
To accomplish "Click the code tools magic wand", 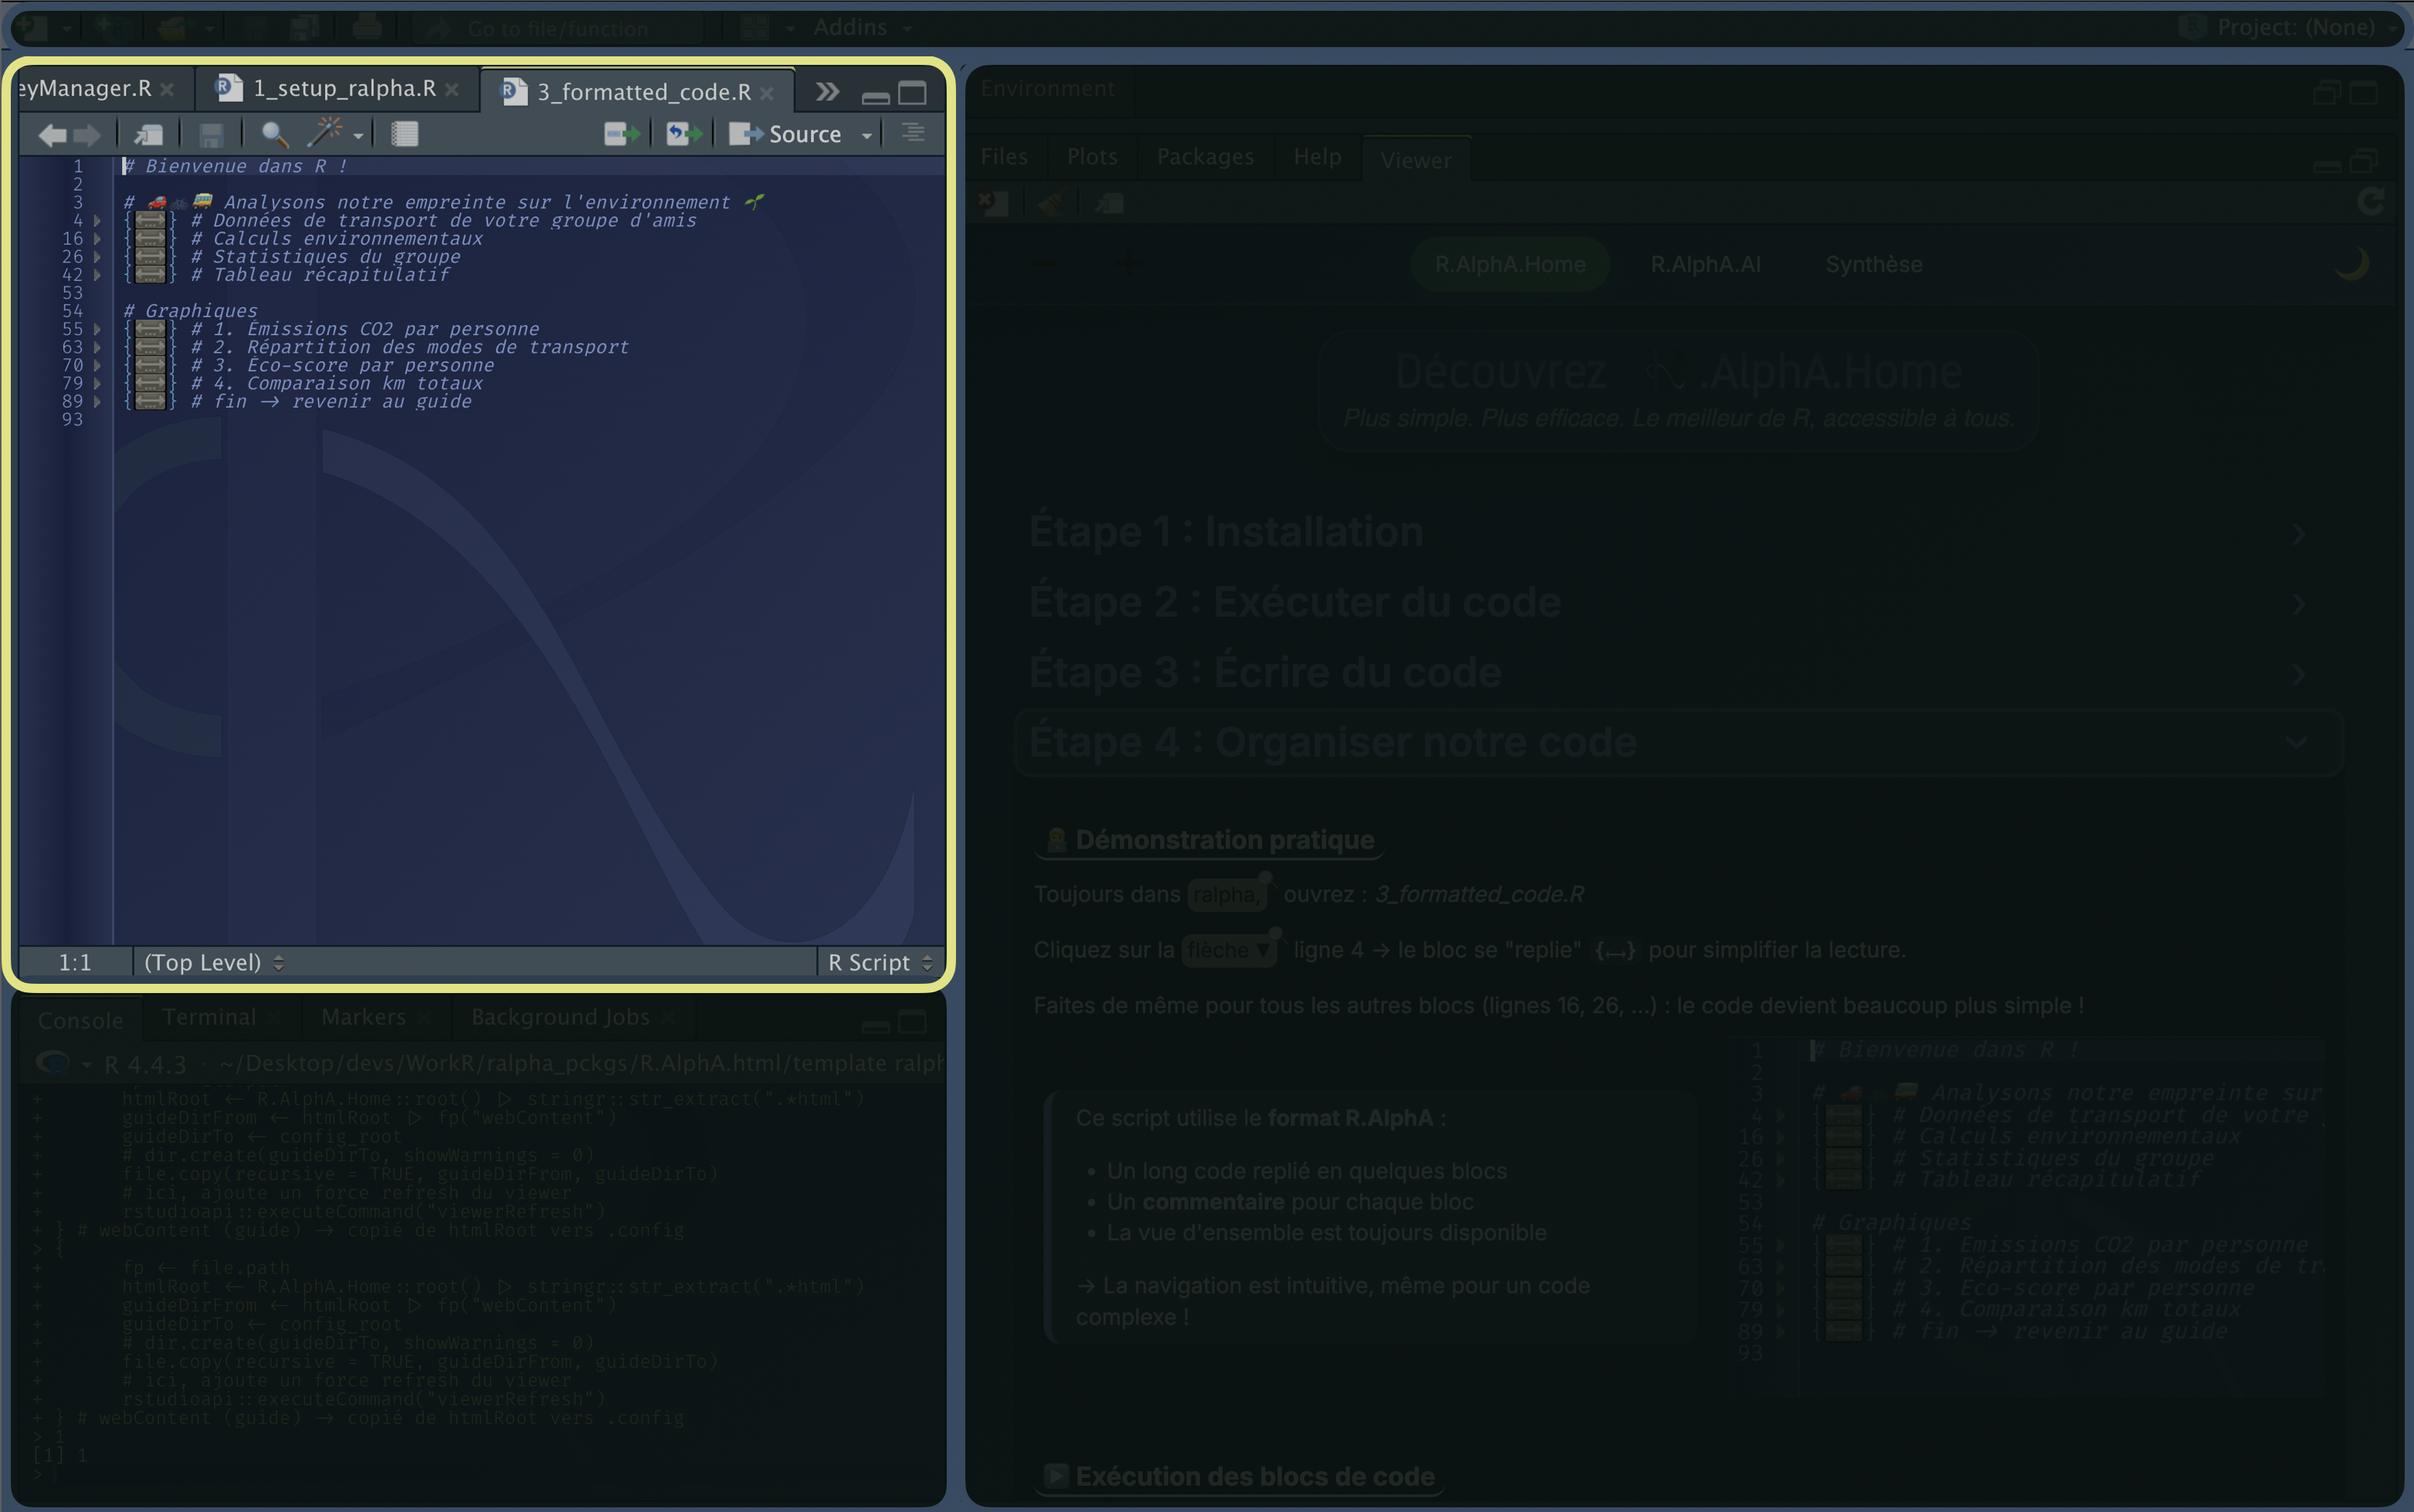I will pyautogui.click(x=325, y=132).
